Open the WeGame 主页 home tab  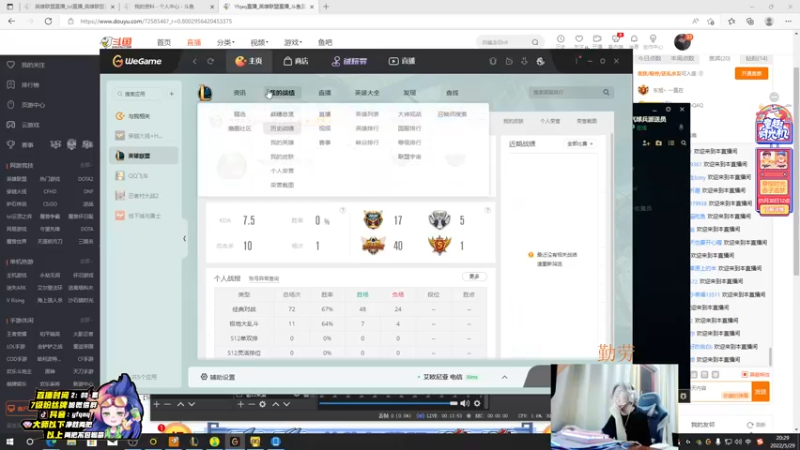click(x=248, y=61)
